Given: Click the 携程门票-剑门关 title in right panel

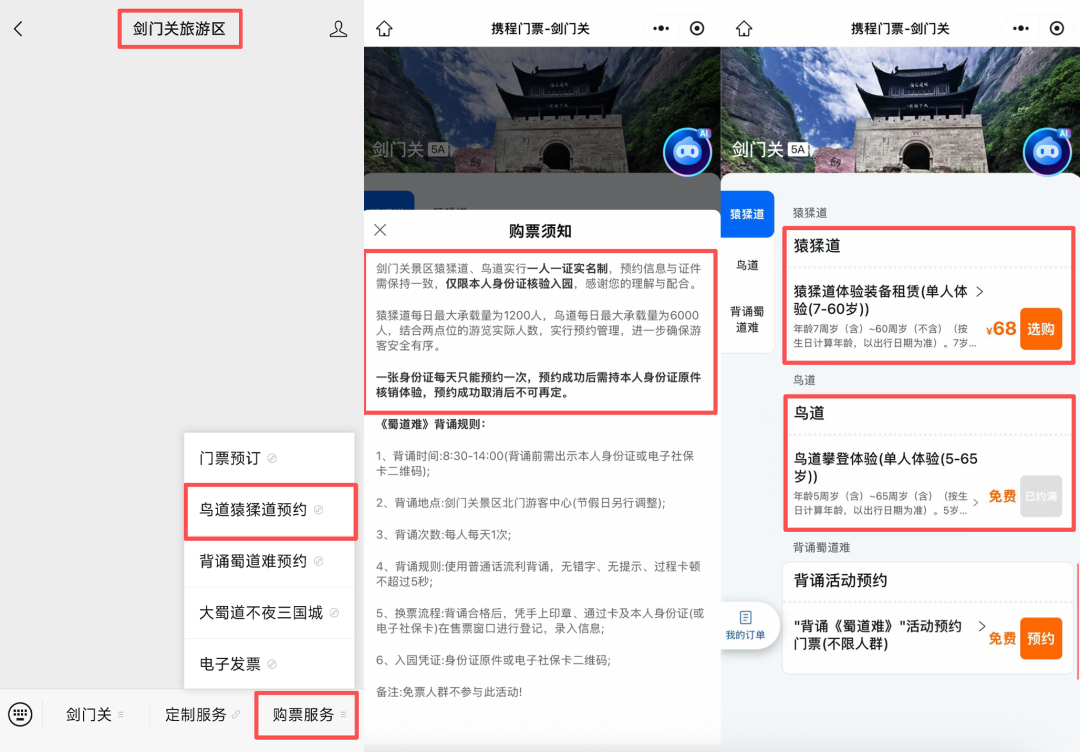Looking at the screenshot, I should (x=900, y=28).
